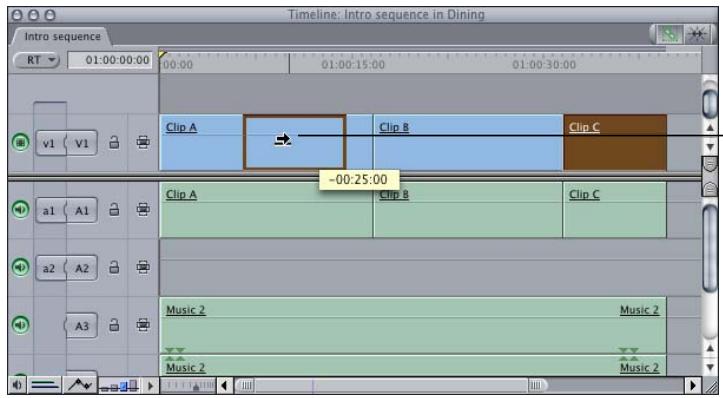723x398 pixels.
Task: Select the Intro sequence tab
Action: click(x=62, y=36)
